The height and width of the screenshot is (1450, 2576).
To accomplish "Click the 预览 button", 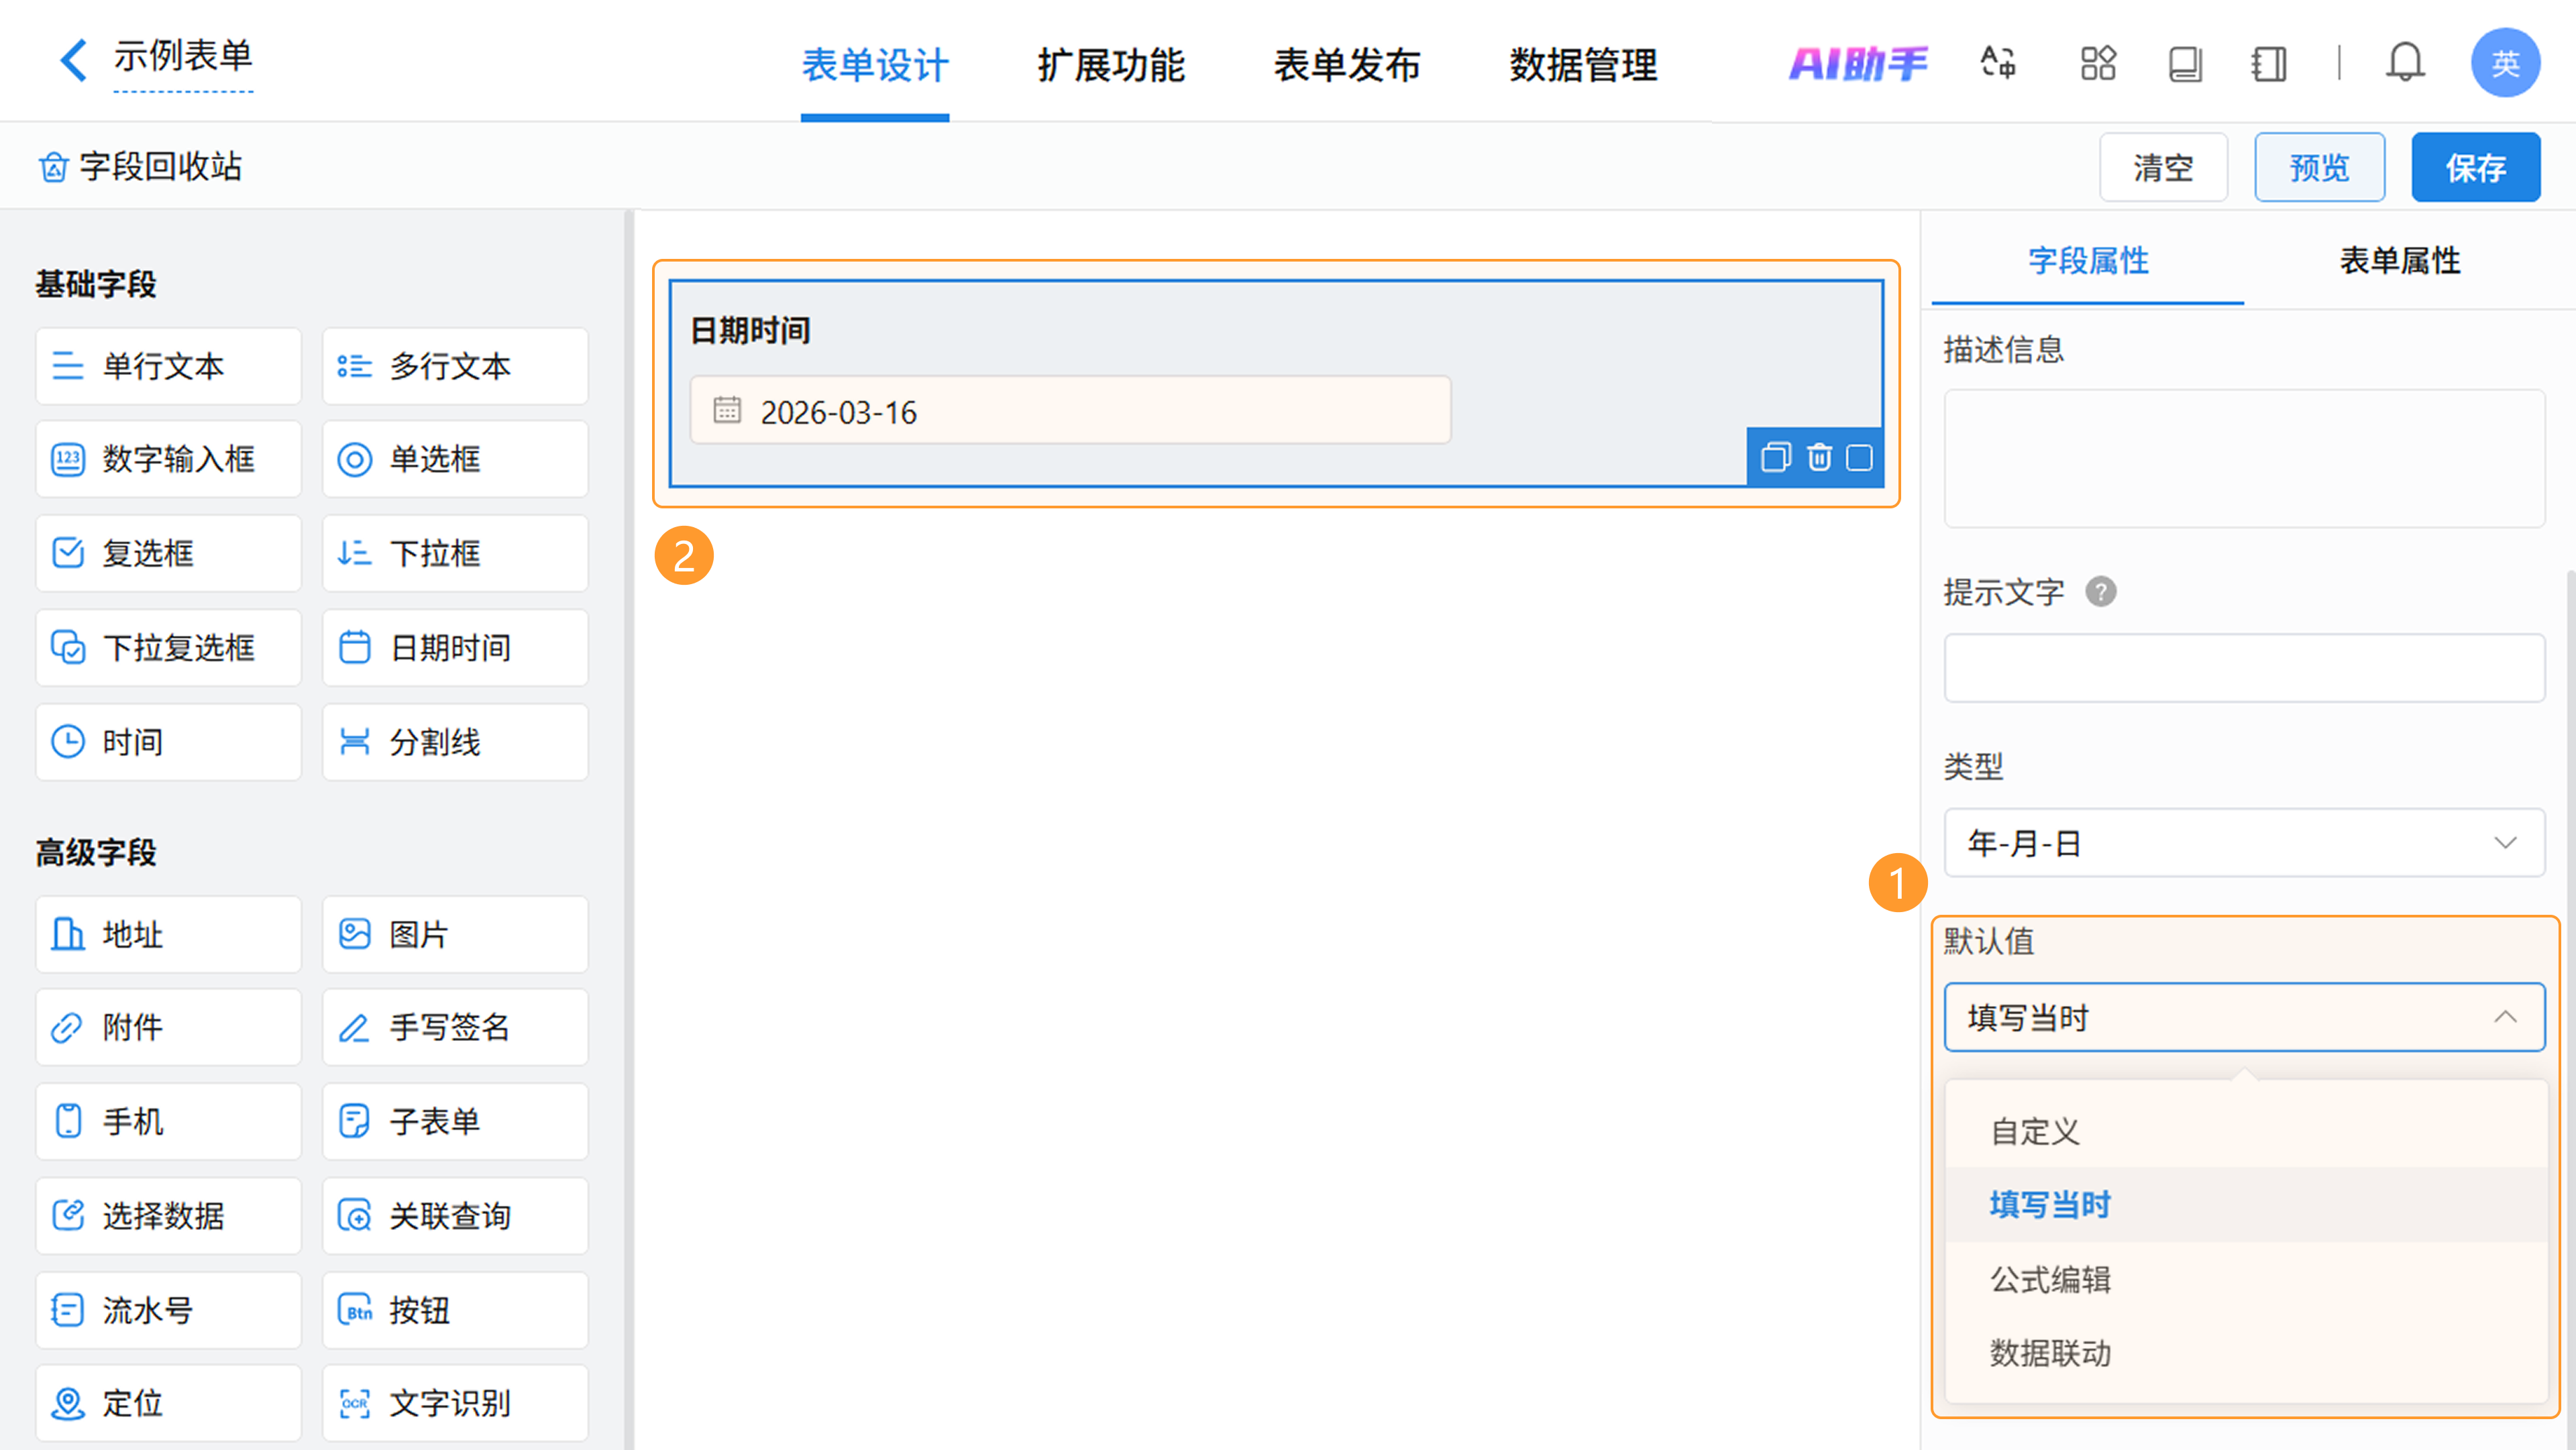I will coord(2318,167).
